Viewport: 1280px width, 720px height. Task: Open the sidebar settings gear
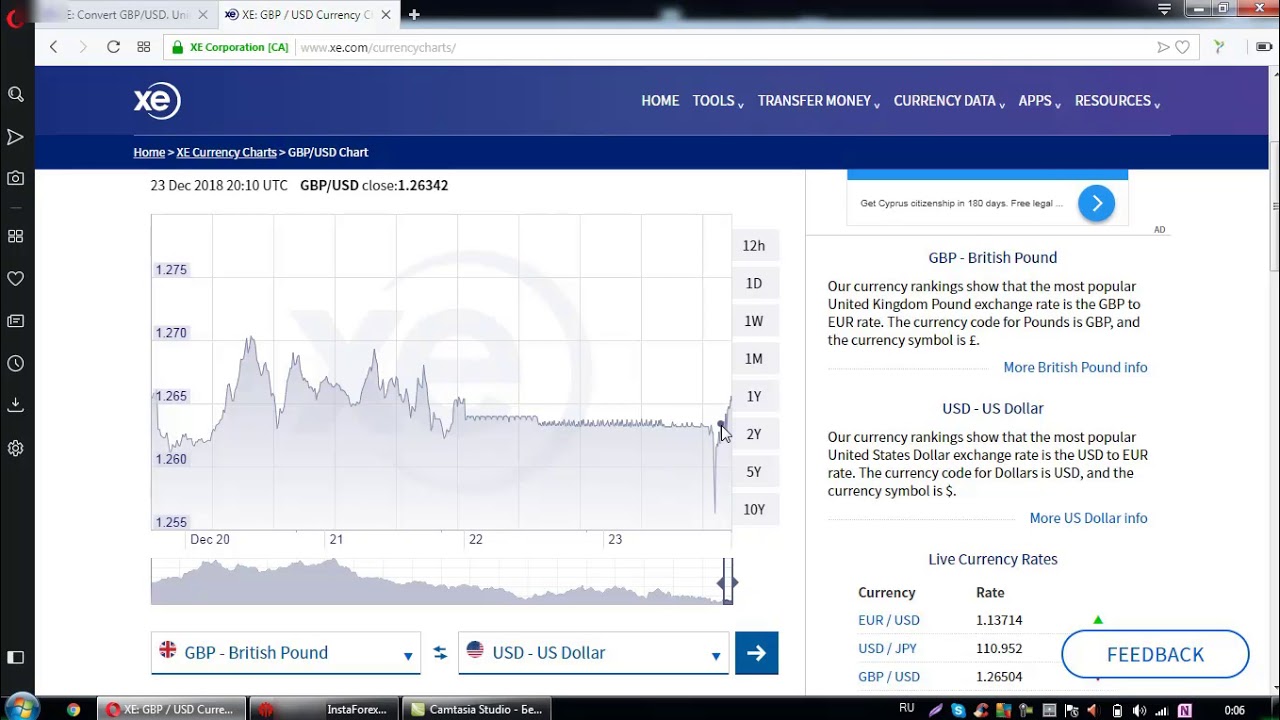[16, 448]
